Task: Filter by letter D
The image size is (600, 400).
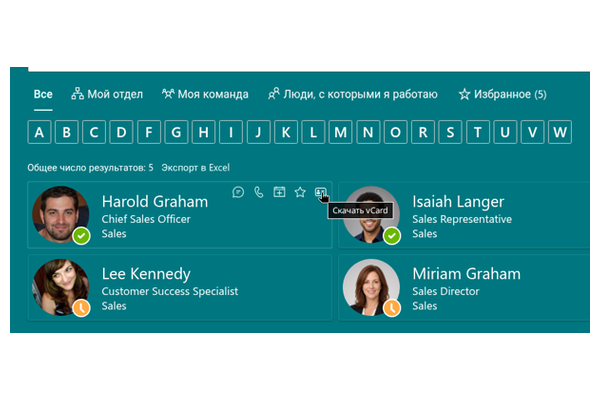Action: coord(121,132)
